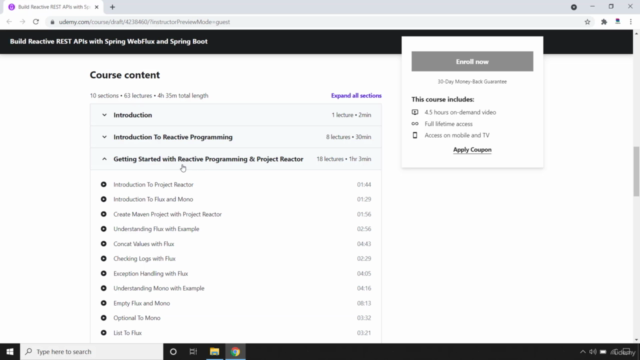
Task: Show hidden system tray icons
Action: coord(582,352)
